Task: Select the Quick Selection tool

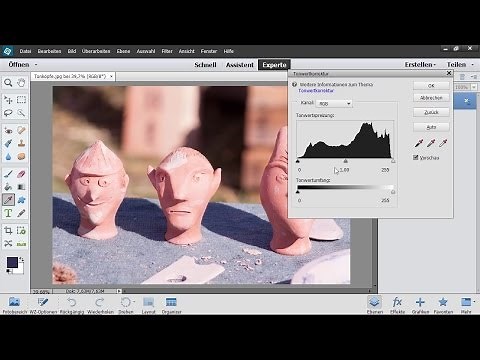Action: (x=21, y=113)
